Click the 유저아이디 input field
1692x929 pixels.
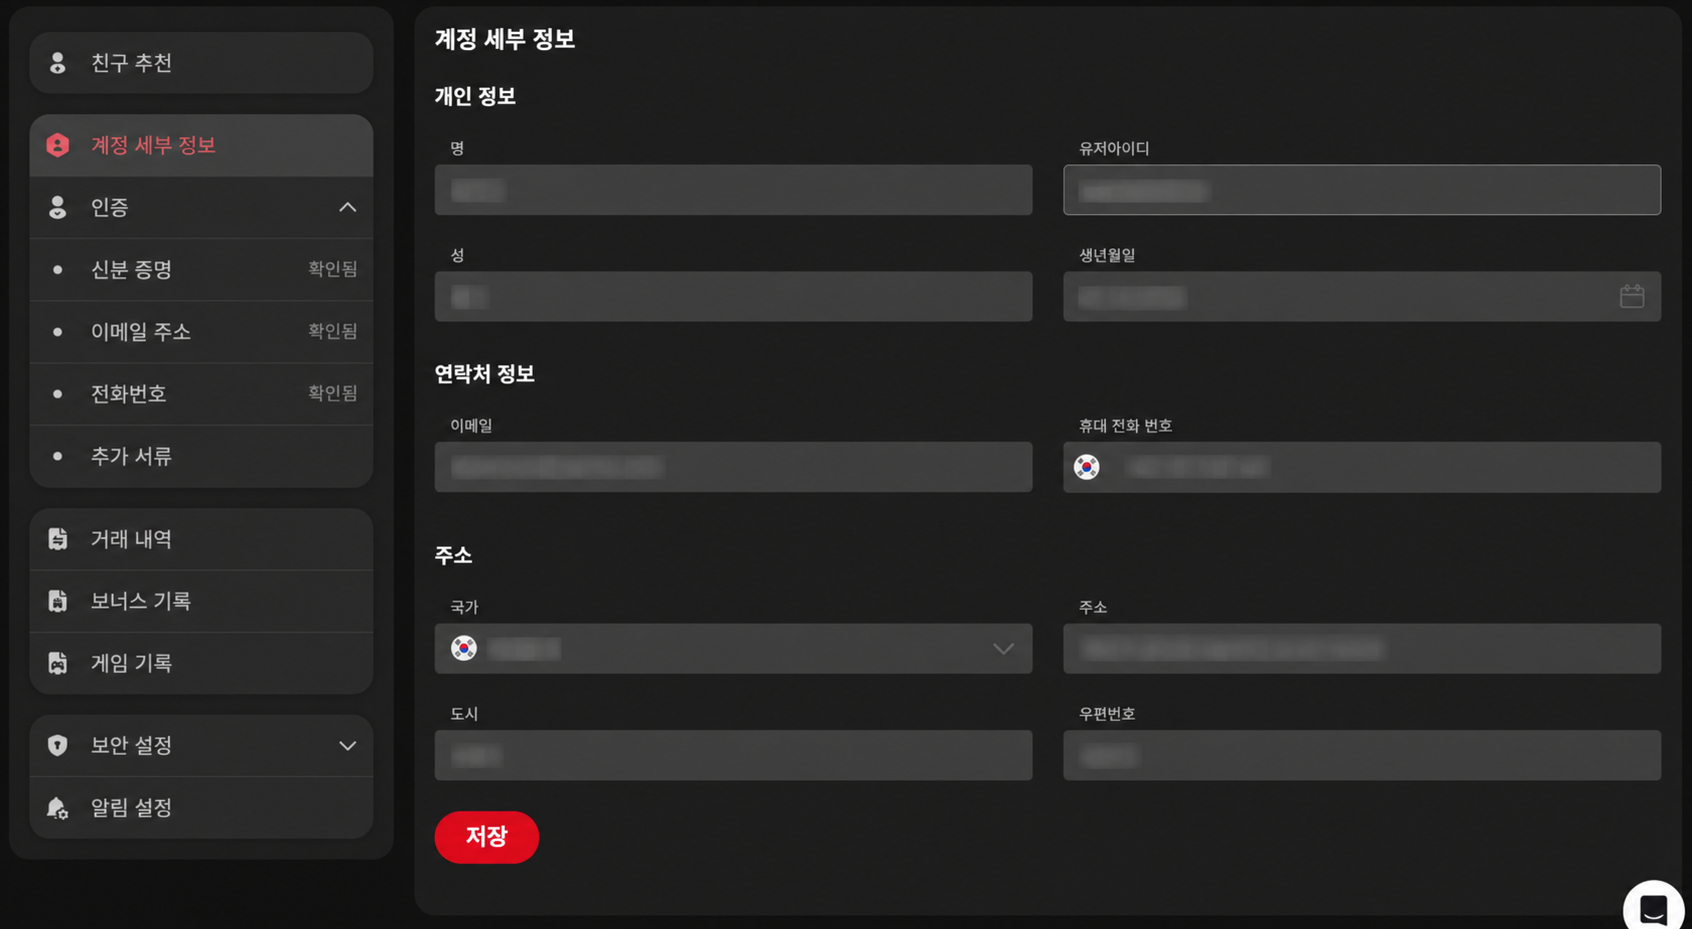pos(1362,190)
